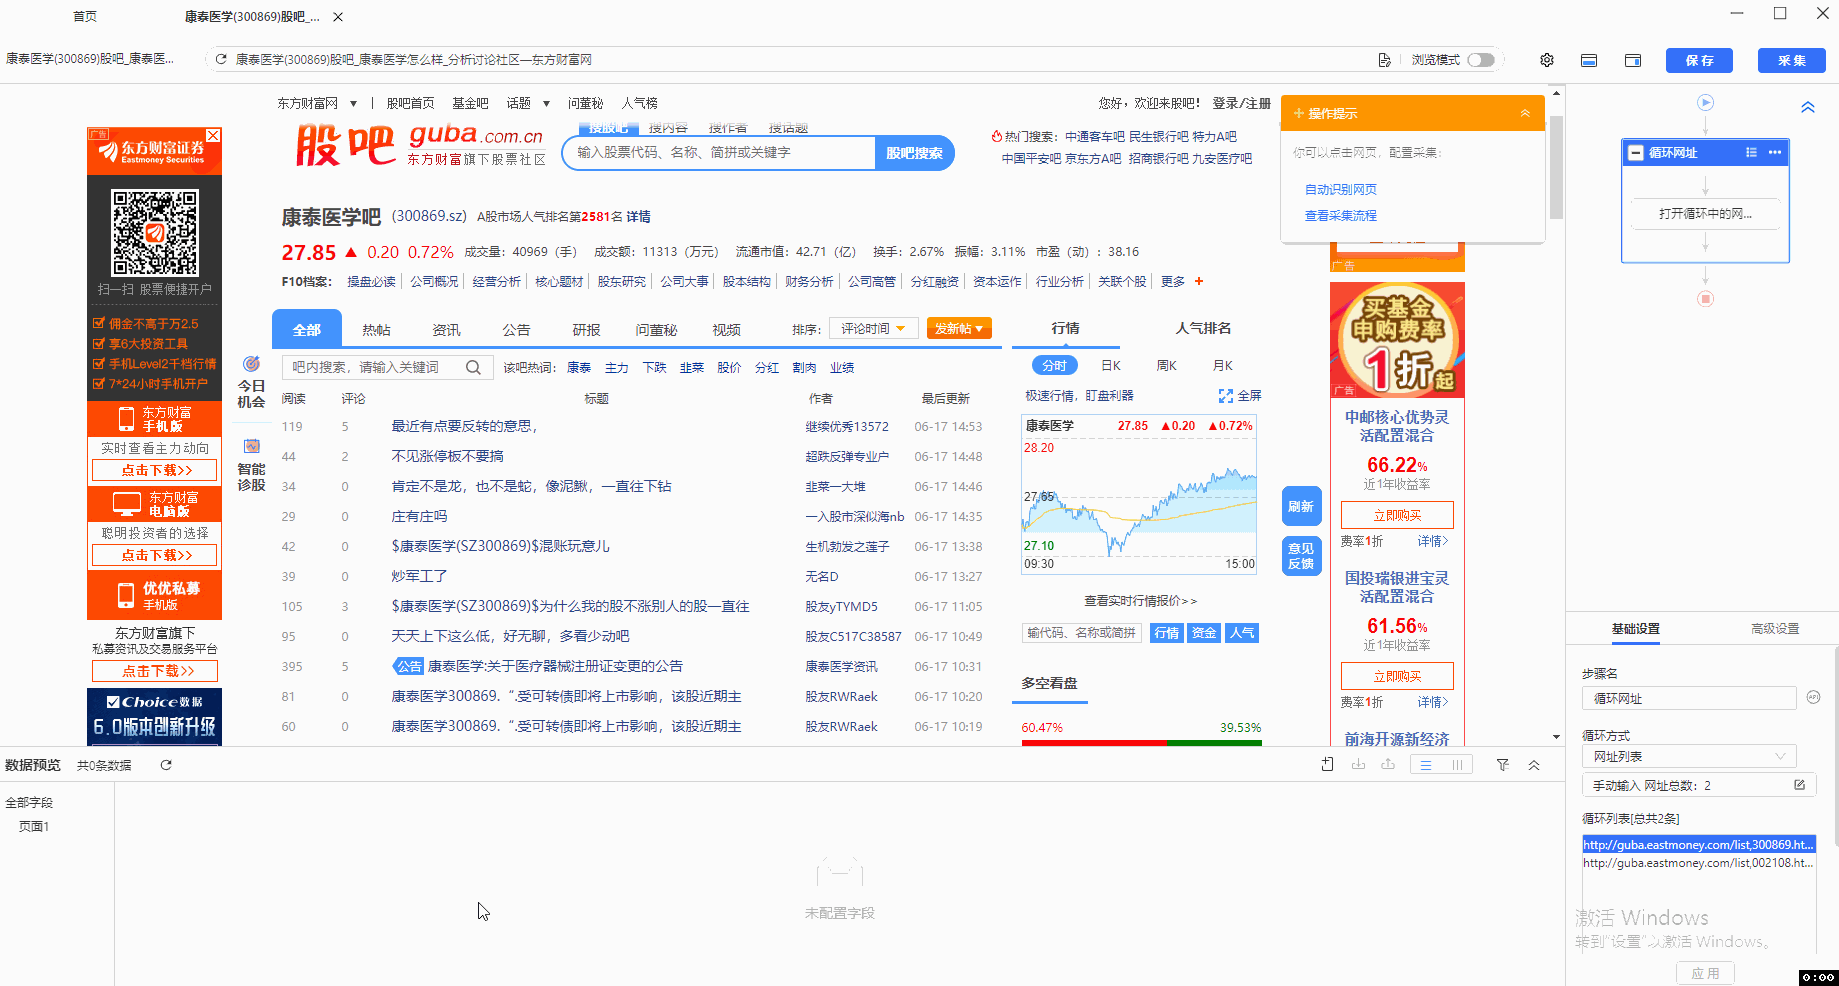Image resolution: width=1839 pixels, height=986 pixels.
Task: Toggle 浏览模式 switch
Action: (1481, 60)
